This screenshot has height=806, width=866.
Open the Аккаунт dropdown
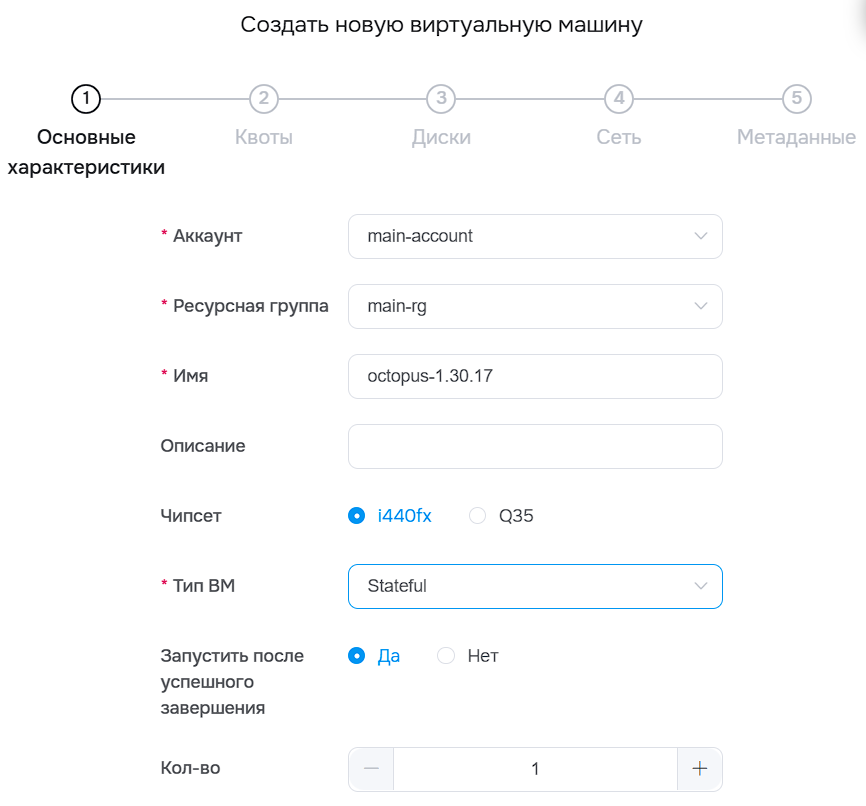(x=535, y=237)
